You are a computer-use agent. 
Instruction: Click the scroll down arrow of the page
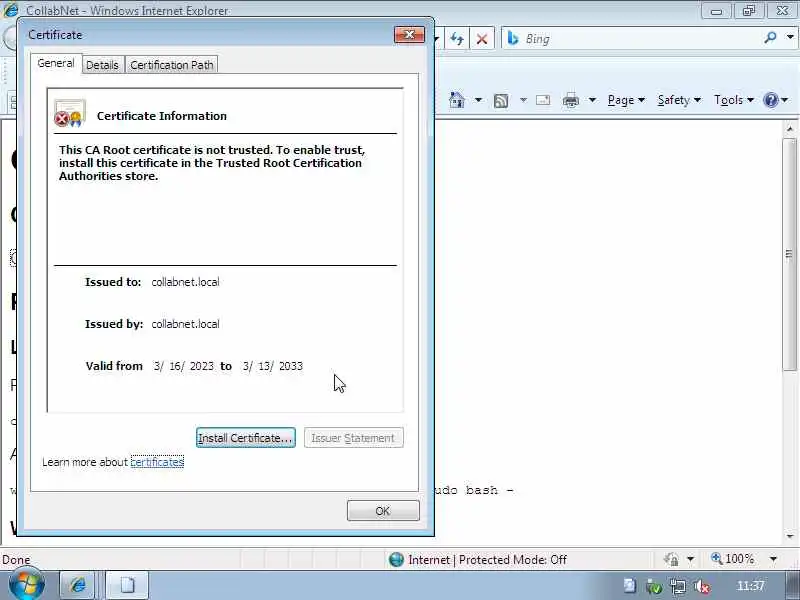coord(790,536)
